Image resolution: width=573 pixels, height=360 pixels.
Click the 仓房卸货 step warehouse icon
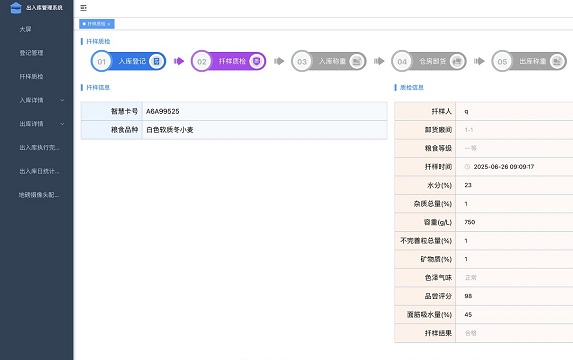[457, 61]
